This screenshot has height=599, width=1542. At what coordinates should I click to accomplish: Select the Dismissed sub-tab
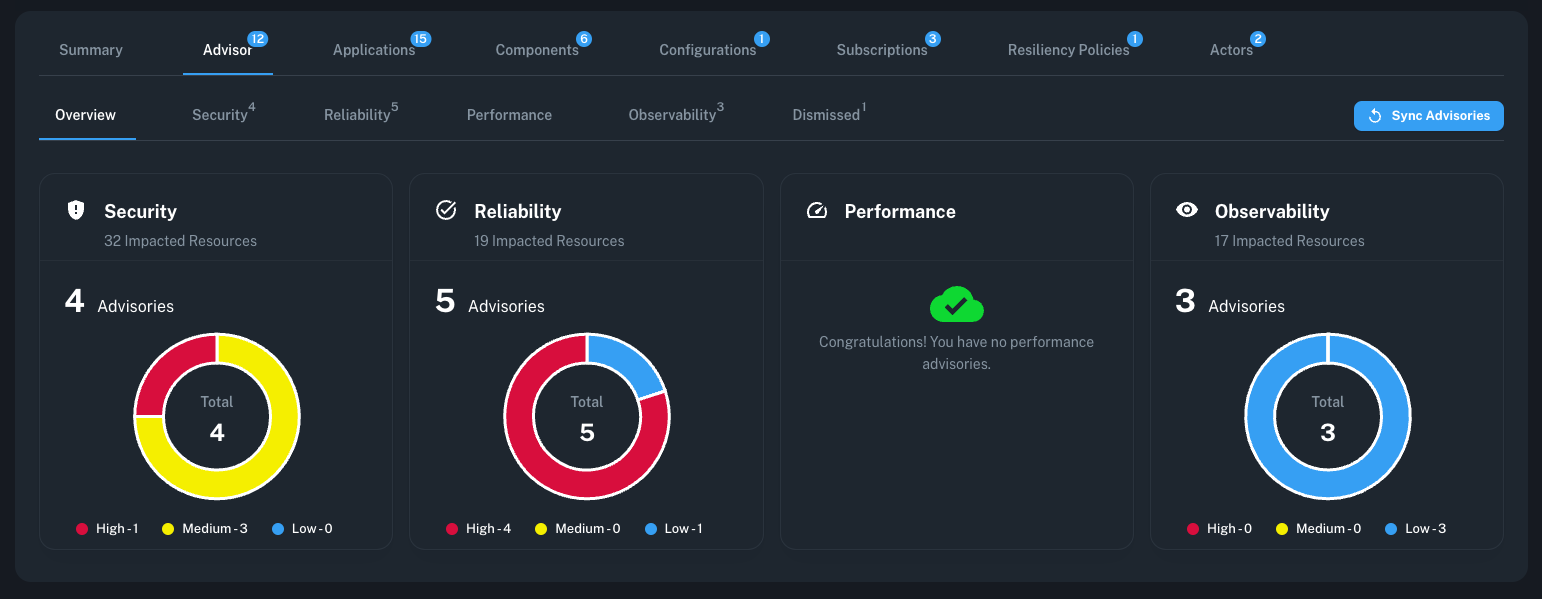(x=826, y=115)
